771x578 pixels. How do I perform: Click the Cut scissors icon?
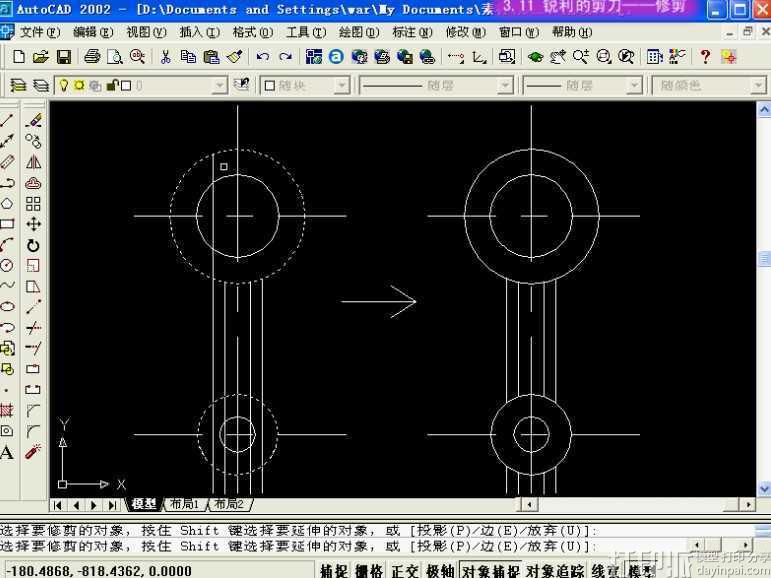(166, 57)
